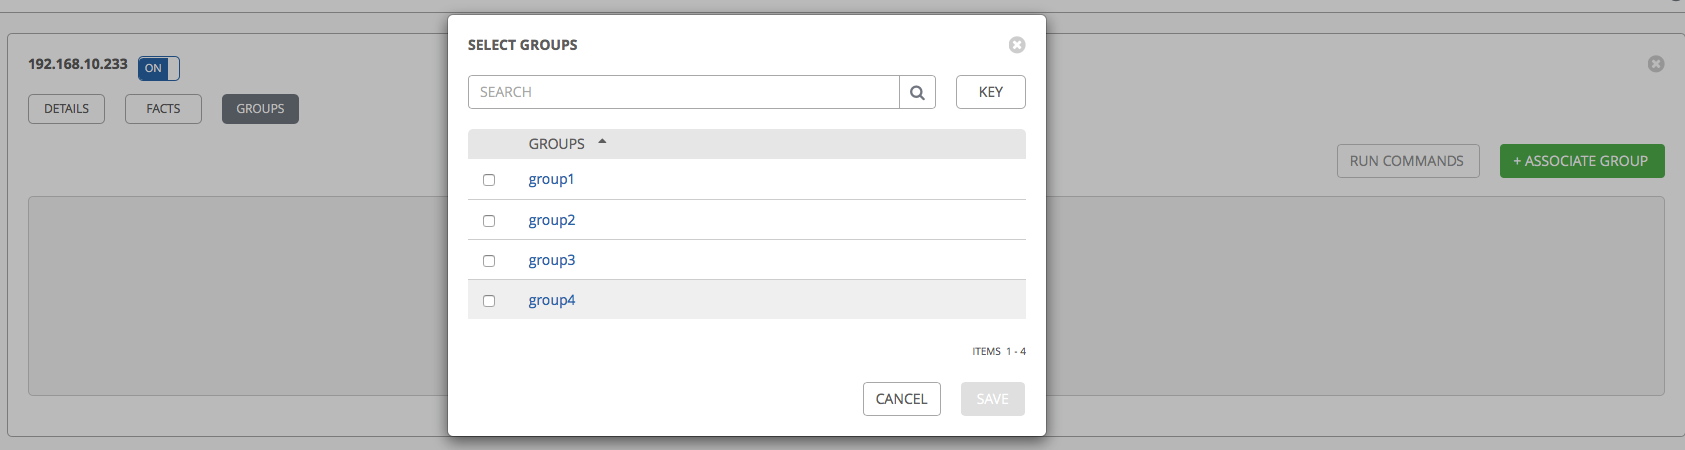The image size is (1685, 450).
Task: Tick the group4 checkbox
Action: click(x=489, y=301)
